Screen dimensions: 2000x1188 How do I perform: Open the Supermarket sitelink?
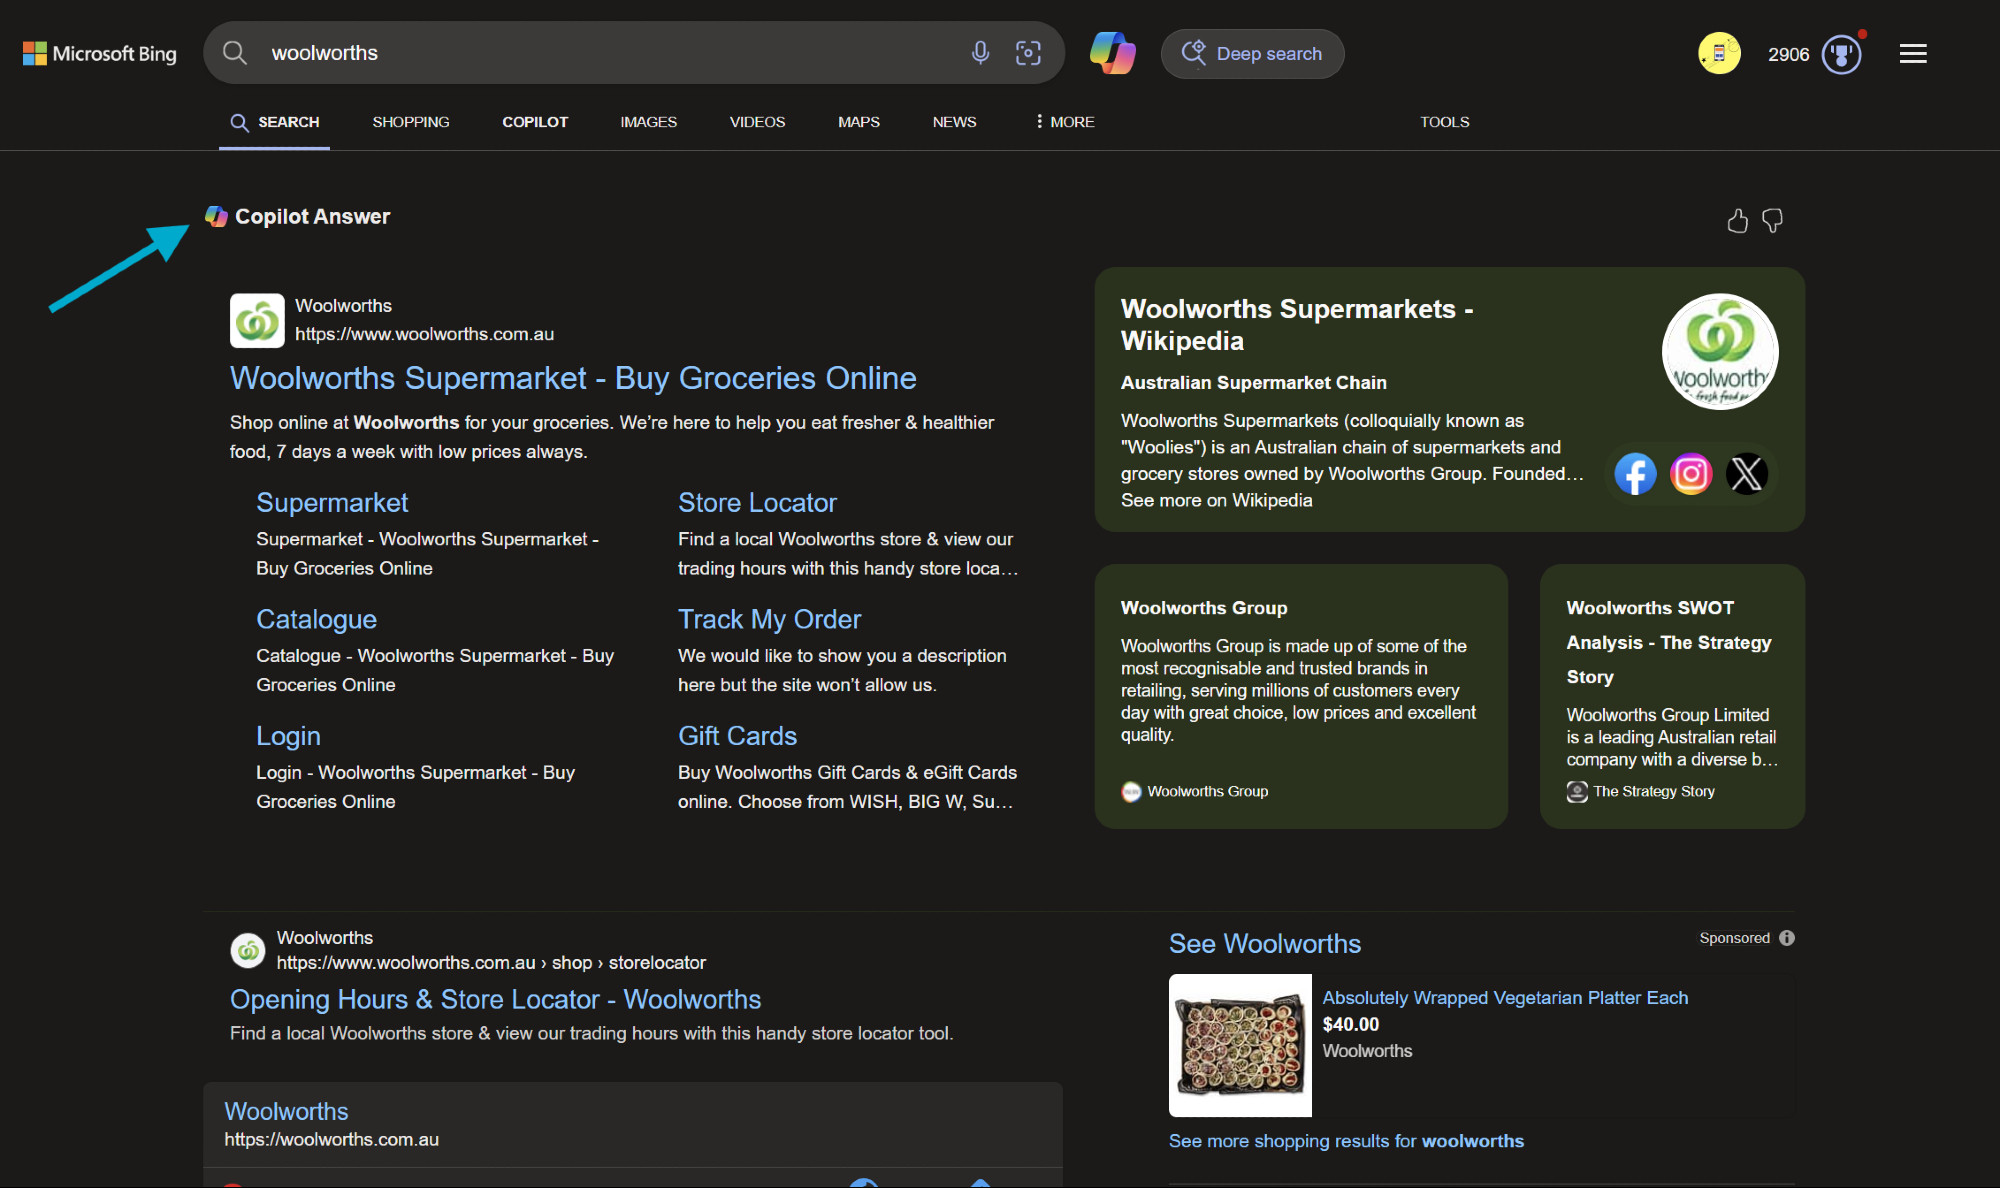tap(332, 502)
